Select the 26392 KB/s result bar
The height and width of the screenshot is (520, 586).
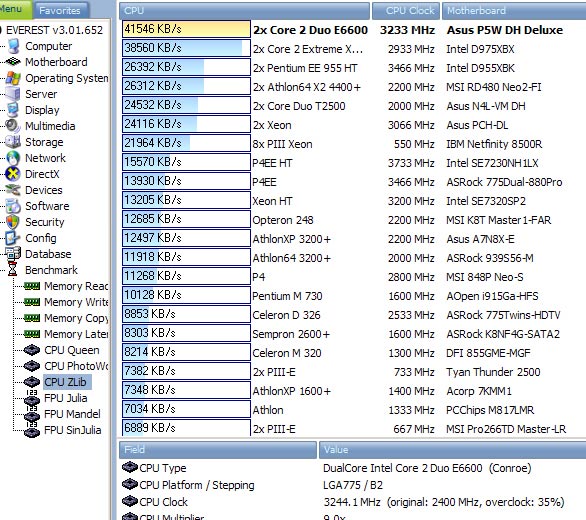click(186, 67)
